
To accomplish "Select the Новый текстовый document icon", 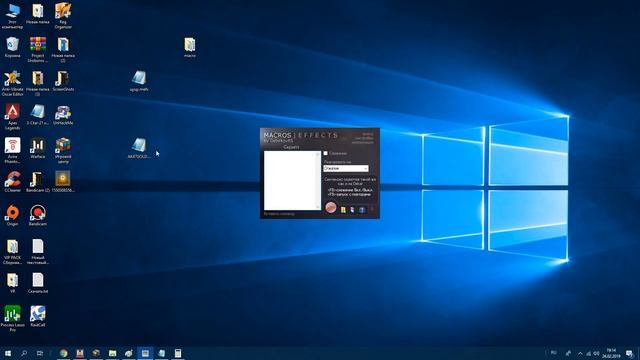I will 38,251.
